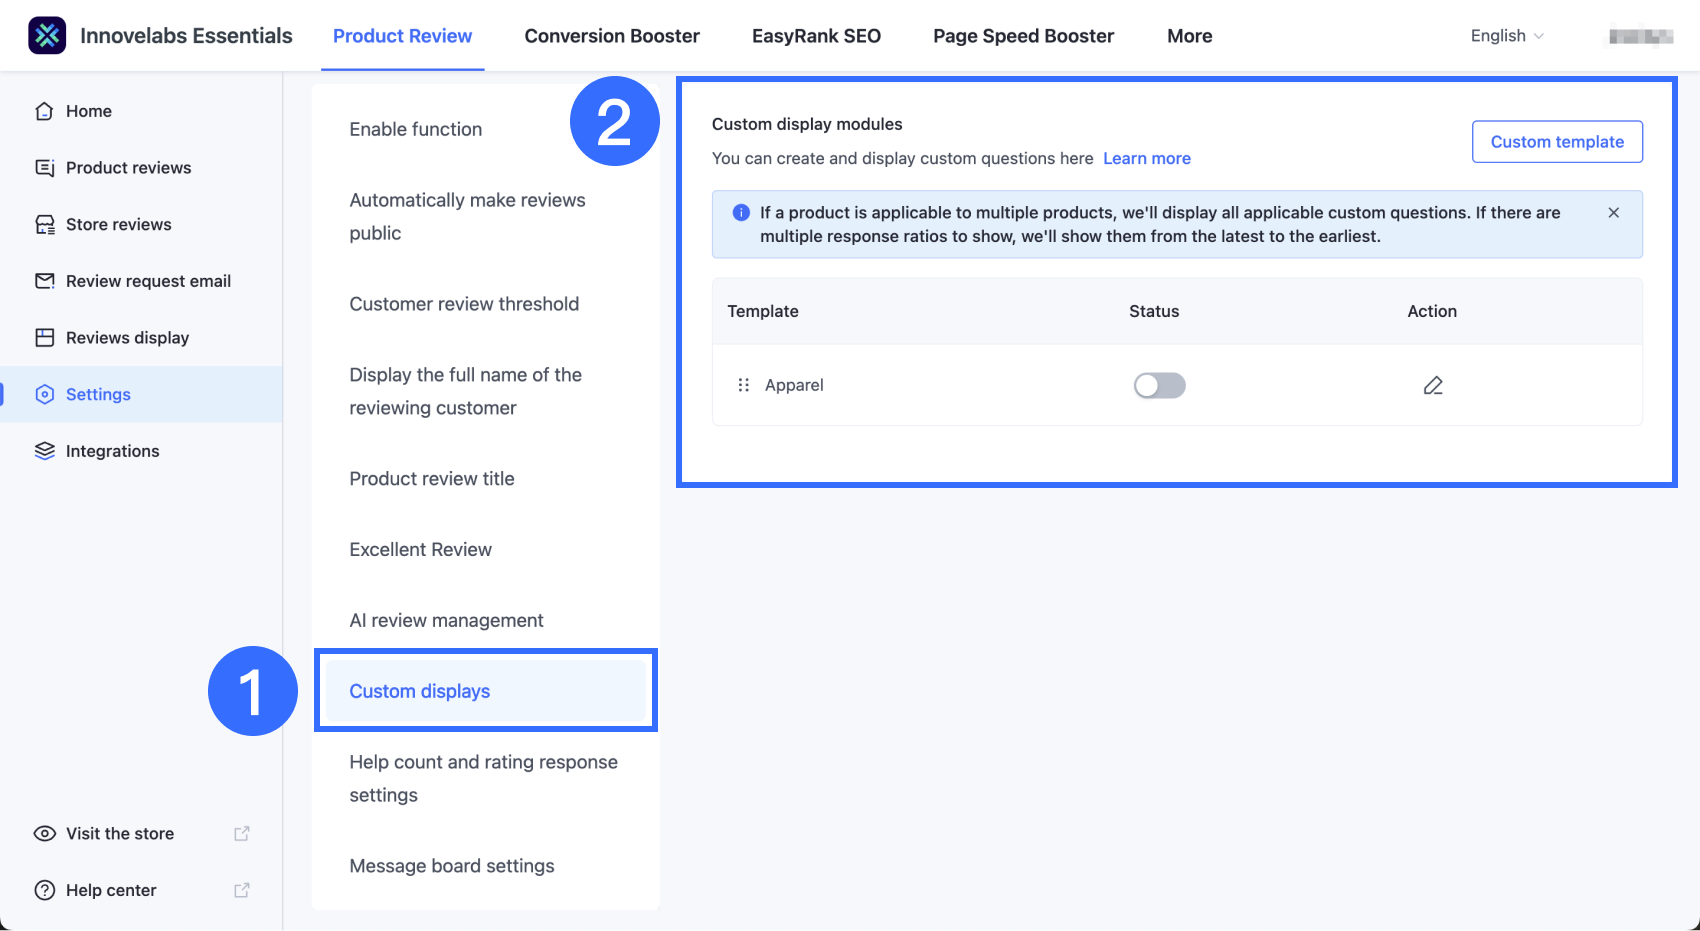The image size is (1700, 931).
Task: Click the blurred account name at top right
Action: 1640,37
